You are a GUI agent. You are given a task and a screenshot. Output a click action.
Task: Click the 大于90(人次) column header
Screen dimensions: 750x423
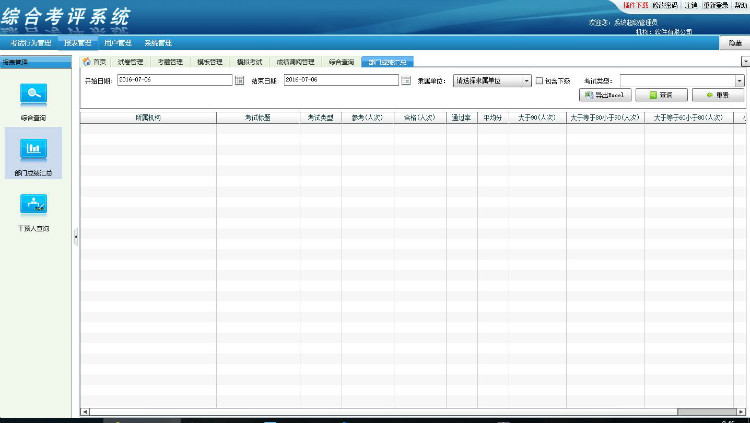(538, 118)
